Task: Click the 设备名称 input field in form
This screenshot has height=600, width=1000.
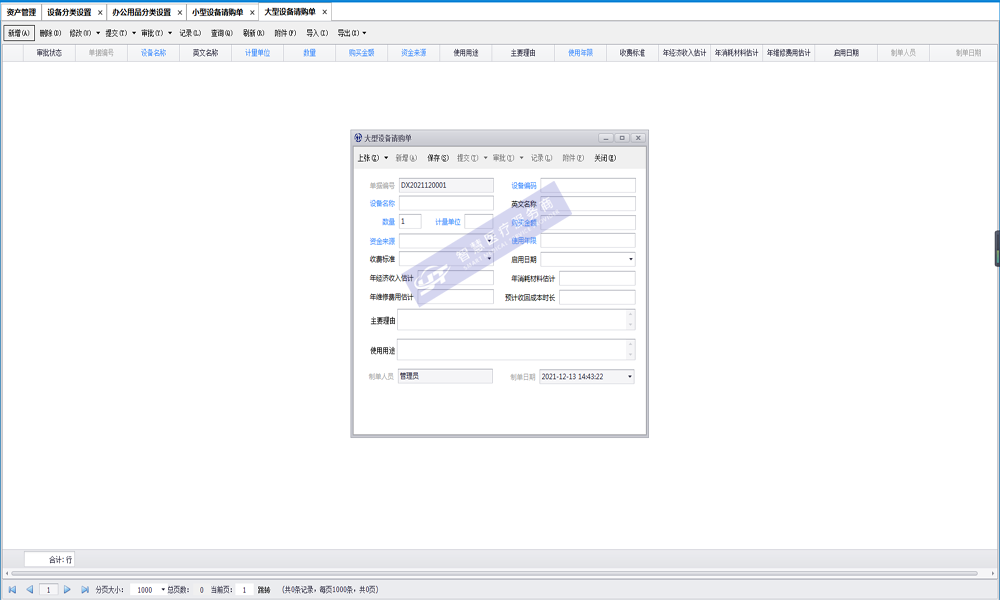Action: 446,204
